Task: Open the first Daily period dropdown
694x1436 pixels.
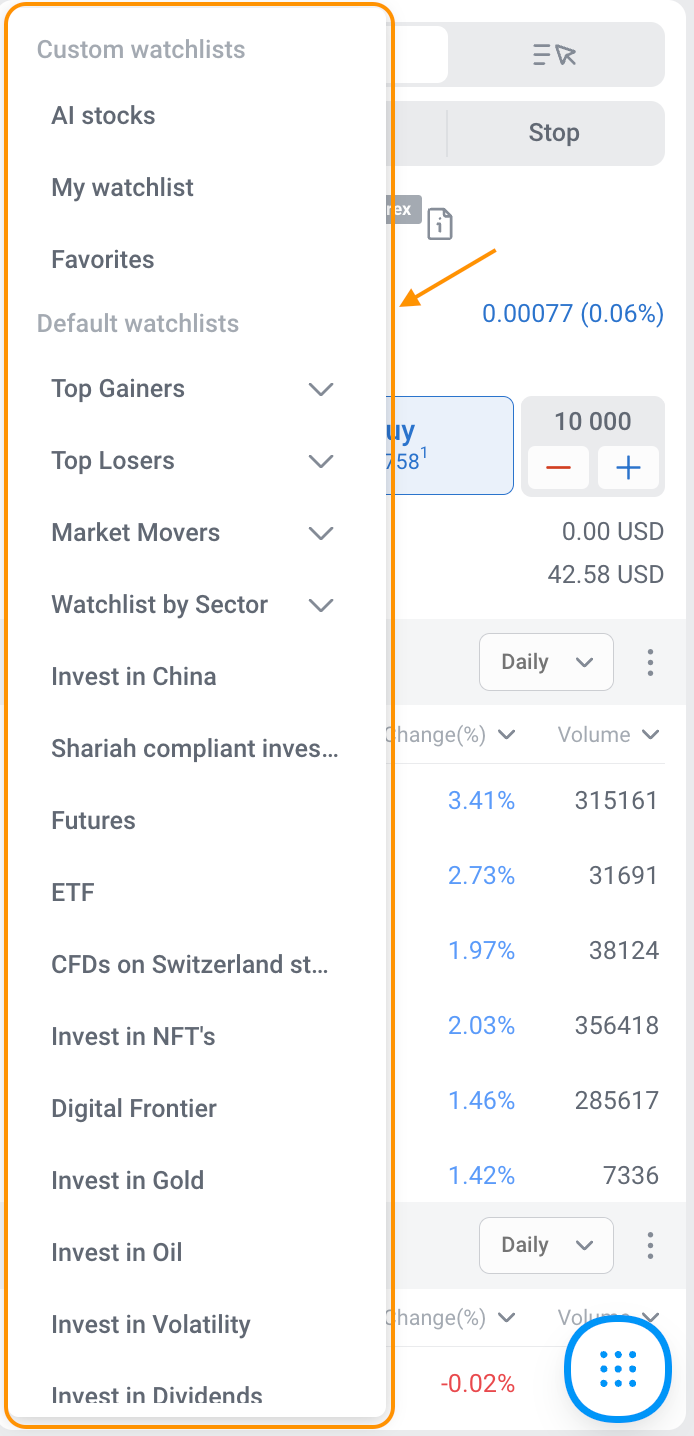Action: 546,662
